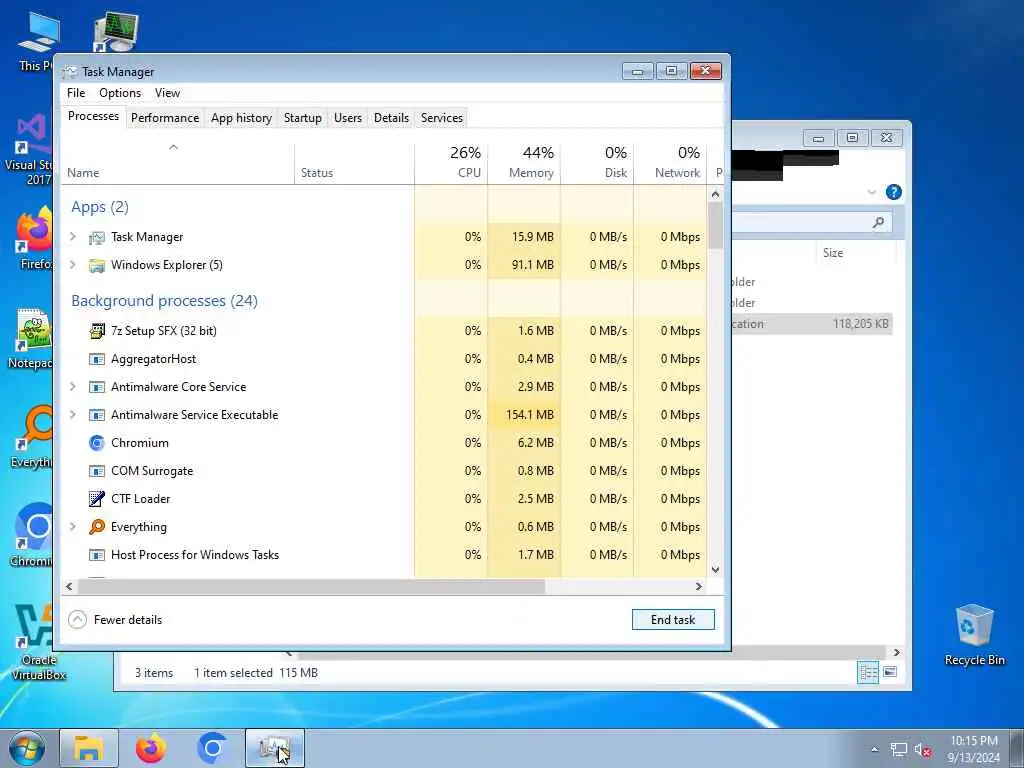Open the File menu

click(x=76, y=93)
